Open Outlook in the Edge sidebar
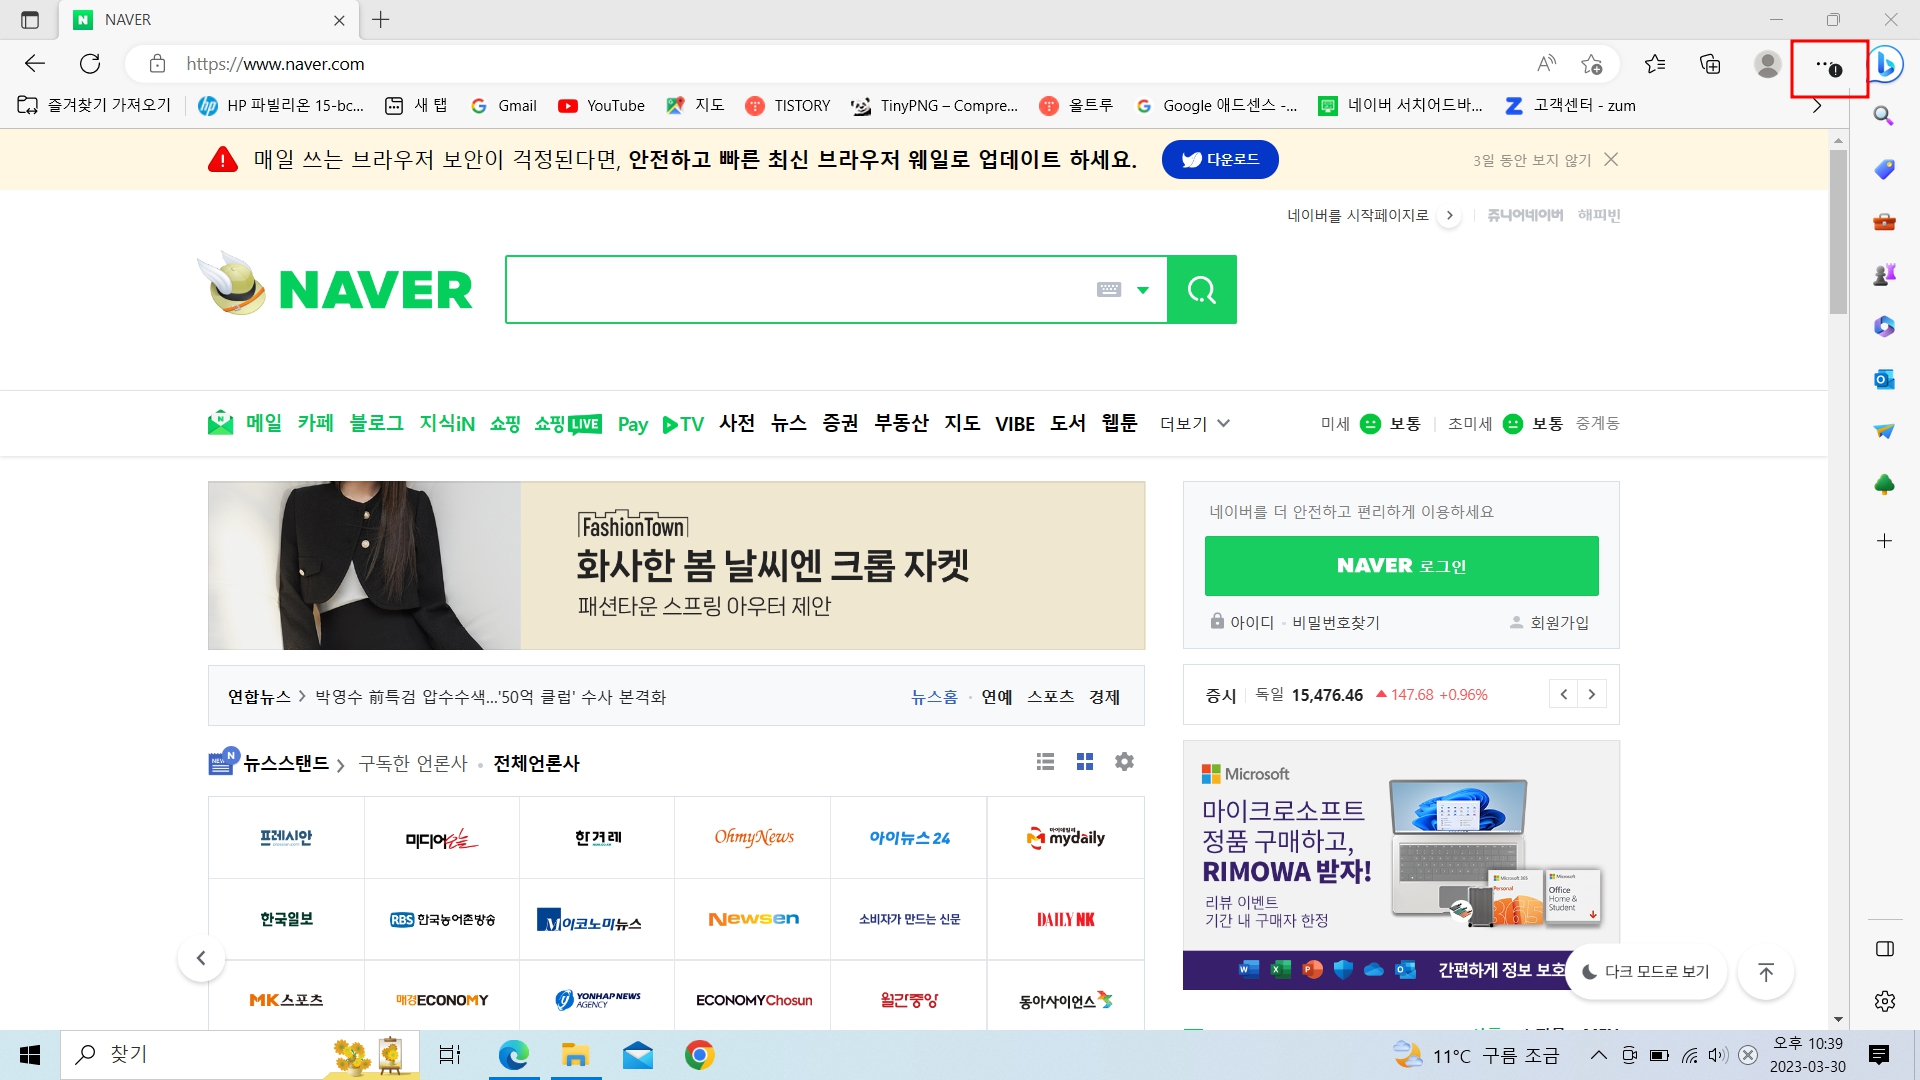This screenshot has width=1920, height=1080. coord(1884,379)
